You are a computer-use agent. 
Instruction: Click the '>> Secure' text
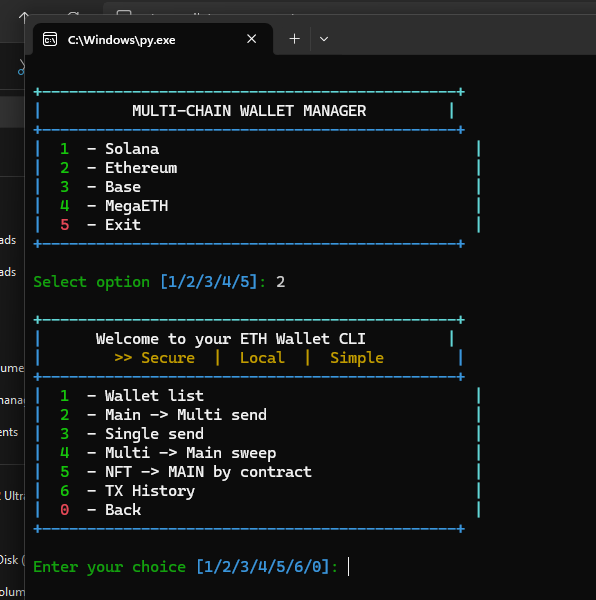[155, 358]
